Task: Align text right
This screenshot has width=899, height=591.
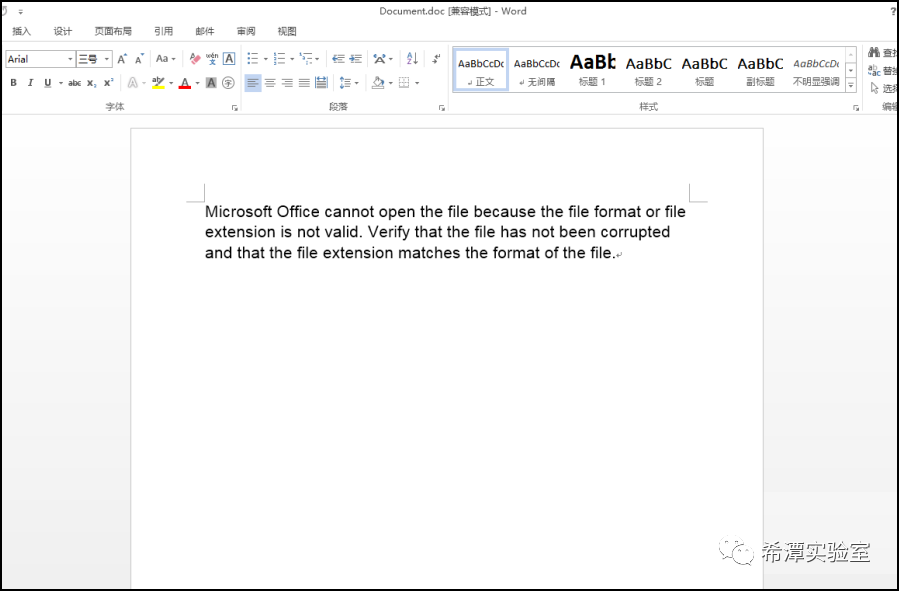Action: (287, 83)
